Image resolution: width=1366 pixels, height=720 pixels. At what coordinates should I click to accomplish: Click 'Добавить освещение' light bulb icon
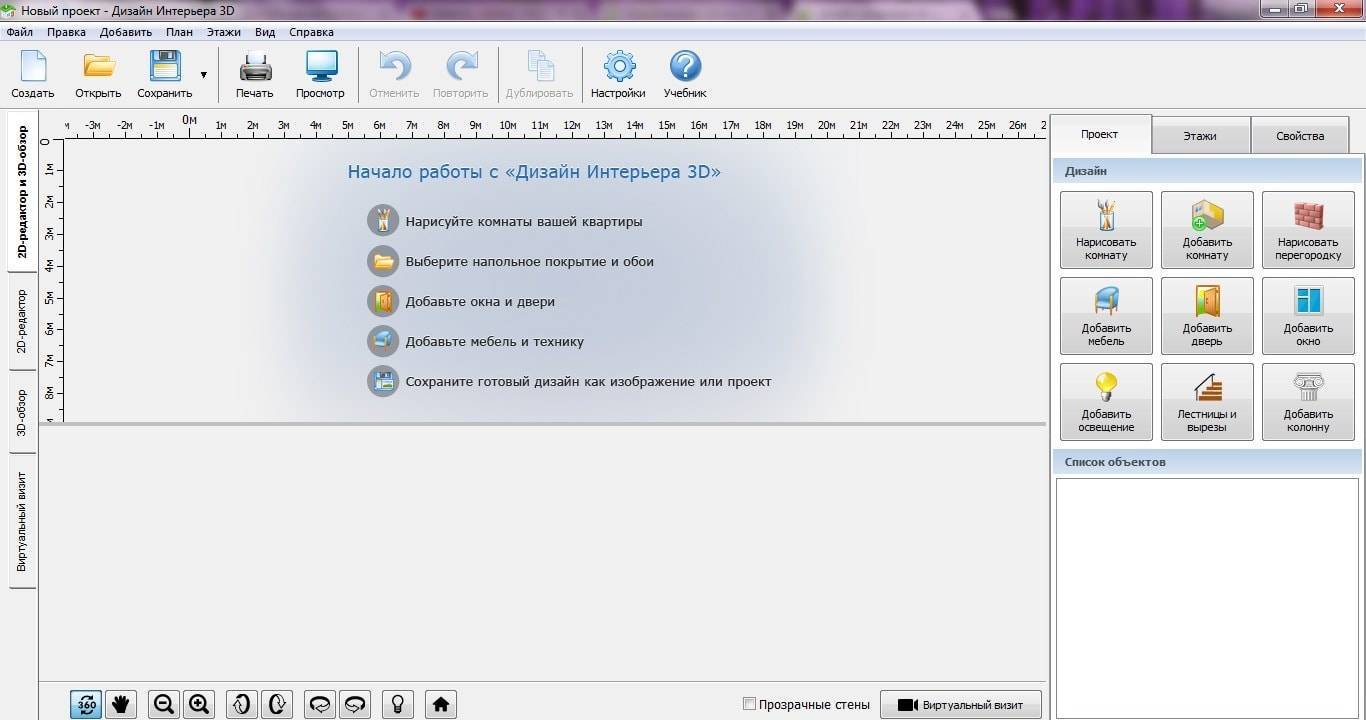(x=1106, y=401)
